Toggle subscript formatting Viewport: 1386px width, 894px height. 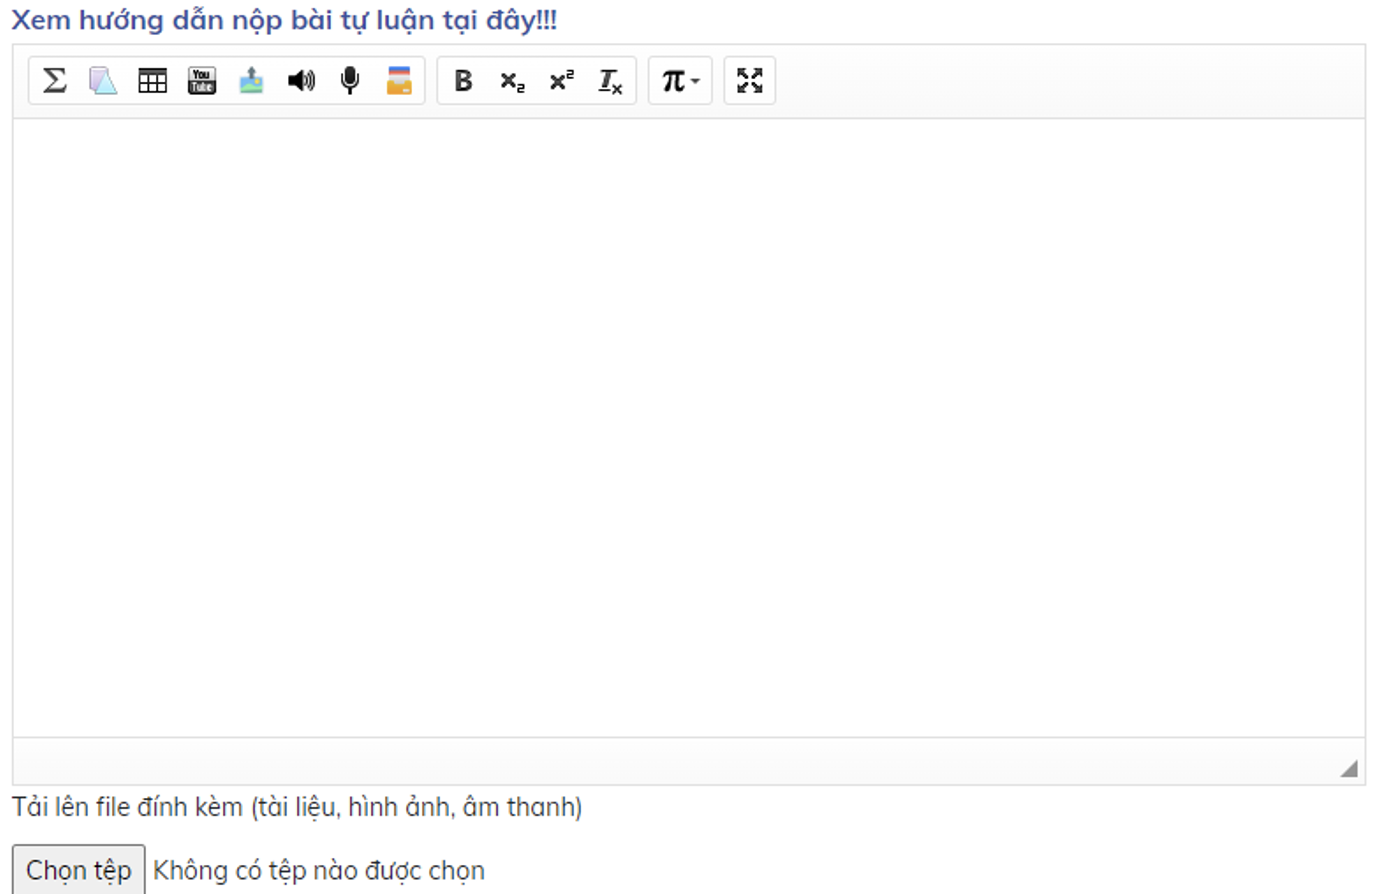coord(512,81)
